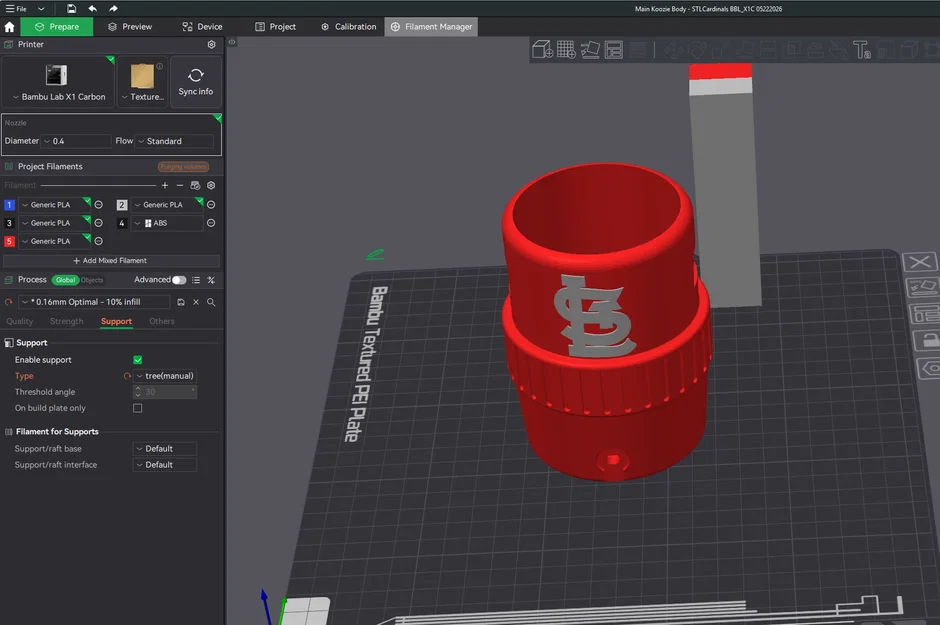Click filament 1 blue color swatch

(x=9, y=205)
